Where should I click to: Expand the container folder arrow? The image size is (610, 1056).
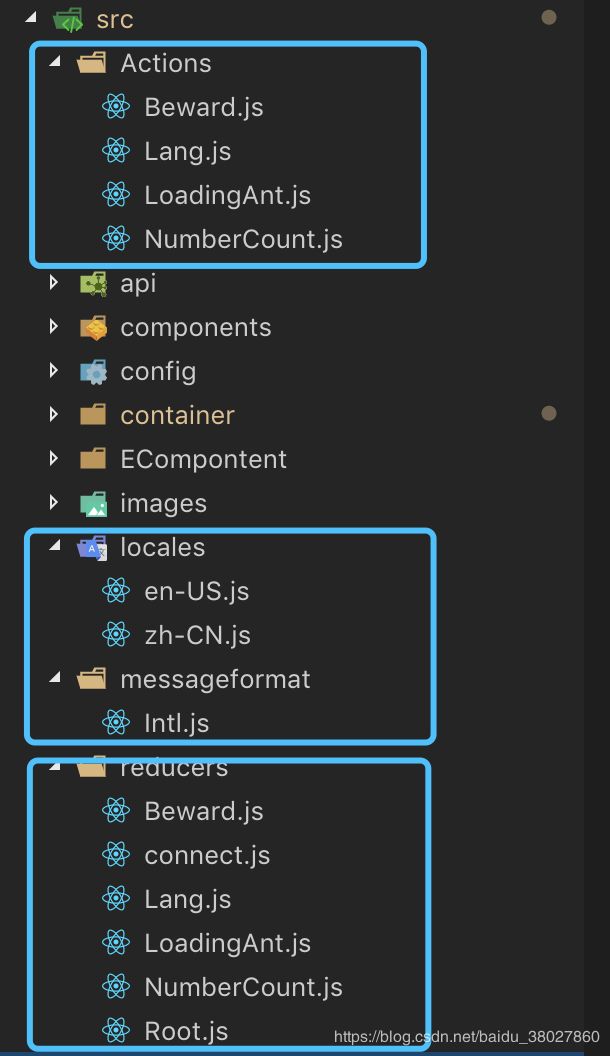(54, 415)
